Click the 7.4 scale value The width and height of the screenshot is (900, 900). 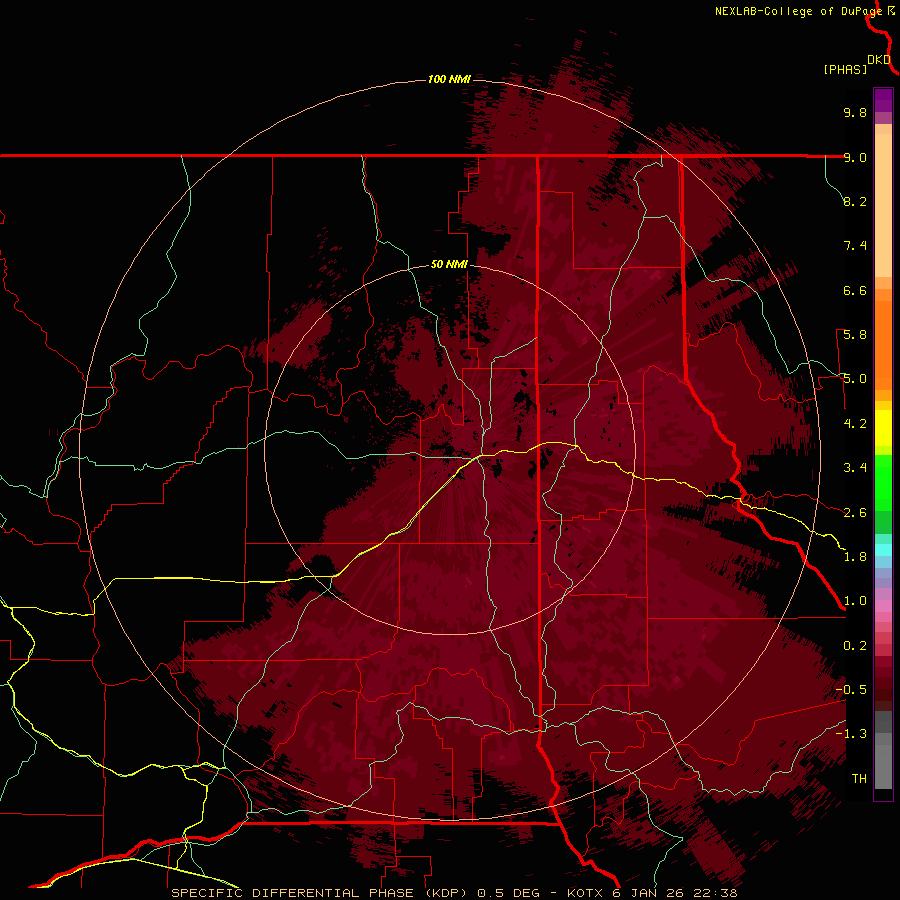[x=855, y=246]
